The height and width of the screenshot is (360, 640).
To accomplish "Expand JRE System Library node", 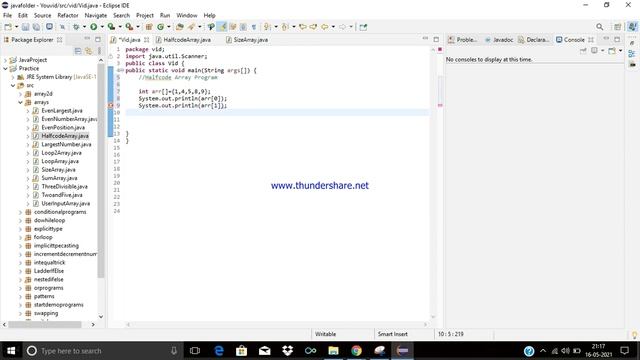I will [x=13, y=77].
